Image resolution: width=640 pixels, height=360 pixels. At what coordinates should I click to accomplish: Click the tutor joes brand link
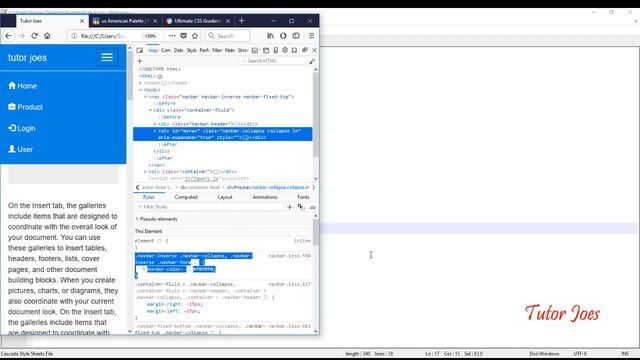(27, 58)
